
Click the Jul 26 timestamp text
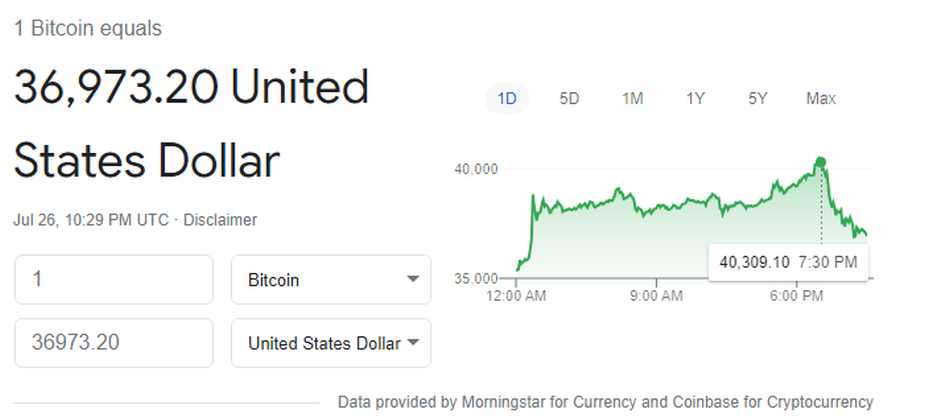(x=91, y=220)
